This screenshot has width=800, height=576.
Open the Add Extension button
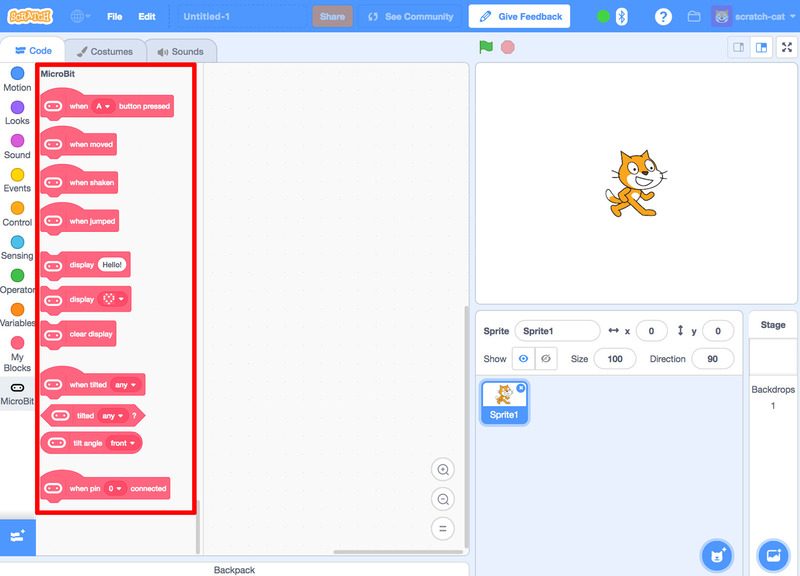17,536
